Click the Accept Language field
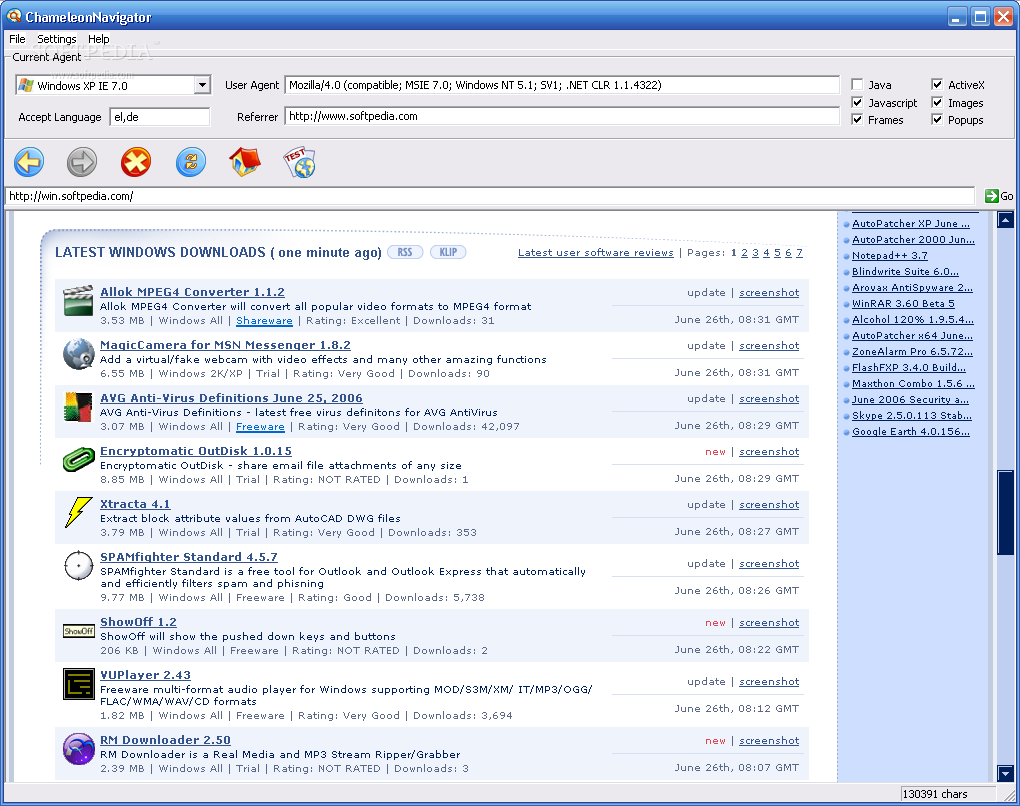This screenshot has width=1020, height=806. pyautogui.click(x=160, y=117)
